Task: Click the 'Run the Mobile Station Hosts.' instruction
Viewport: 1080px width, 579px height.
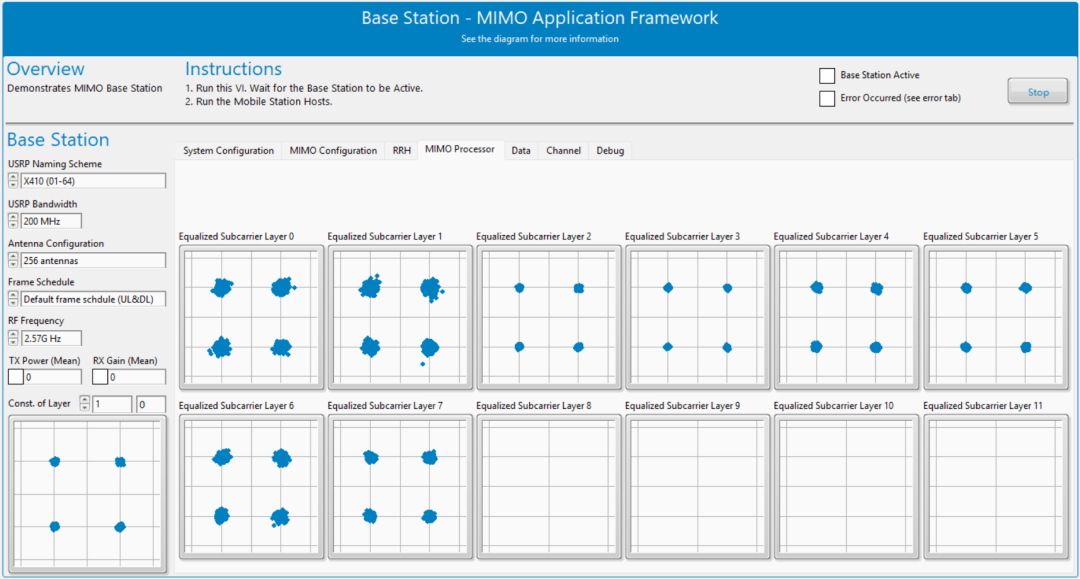Action: (259, 101)
